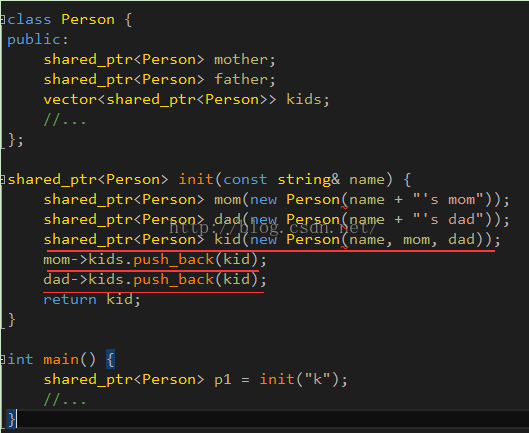The width and height of the screenshot is (529, 433).
Task: Click the 'int' return type of main
Action: 20,359
